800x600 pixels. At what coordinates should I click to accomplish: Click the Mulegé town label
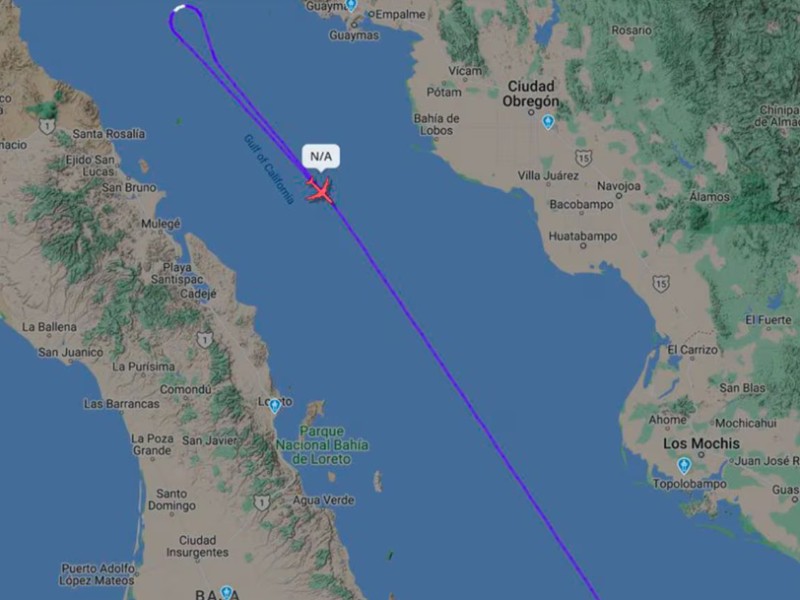pyautogui.click(x=161, y=224)
